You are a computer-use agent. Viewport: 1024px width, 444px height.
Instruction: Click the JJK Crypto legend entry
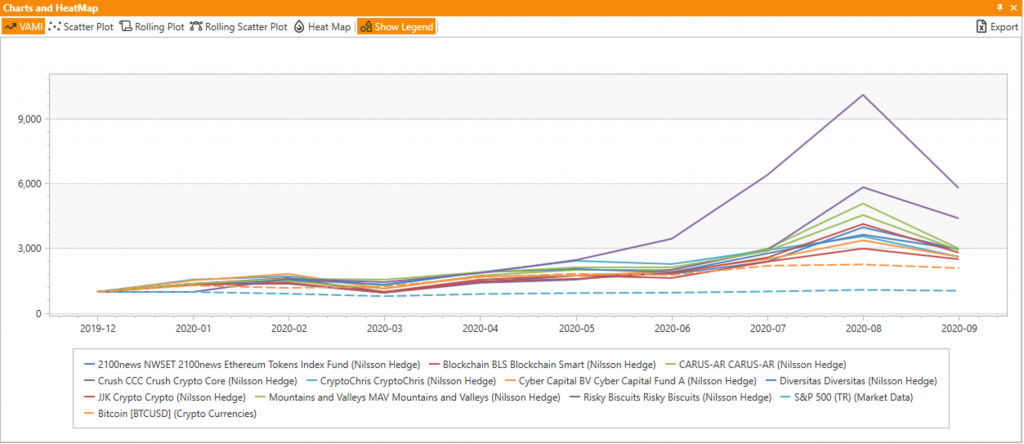(172, 397)
